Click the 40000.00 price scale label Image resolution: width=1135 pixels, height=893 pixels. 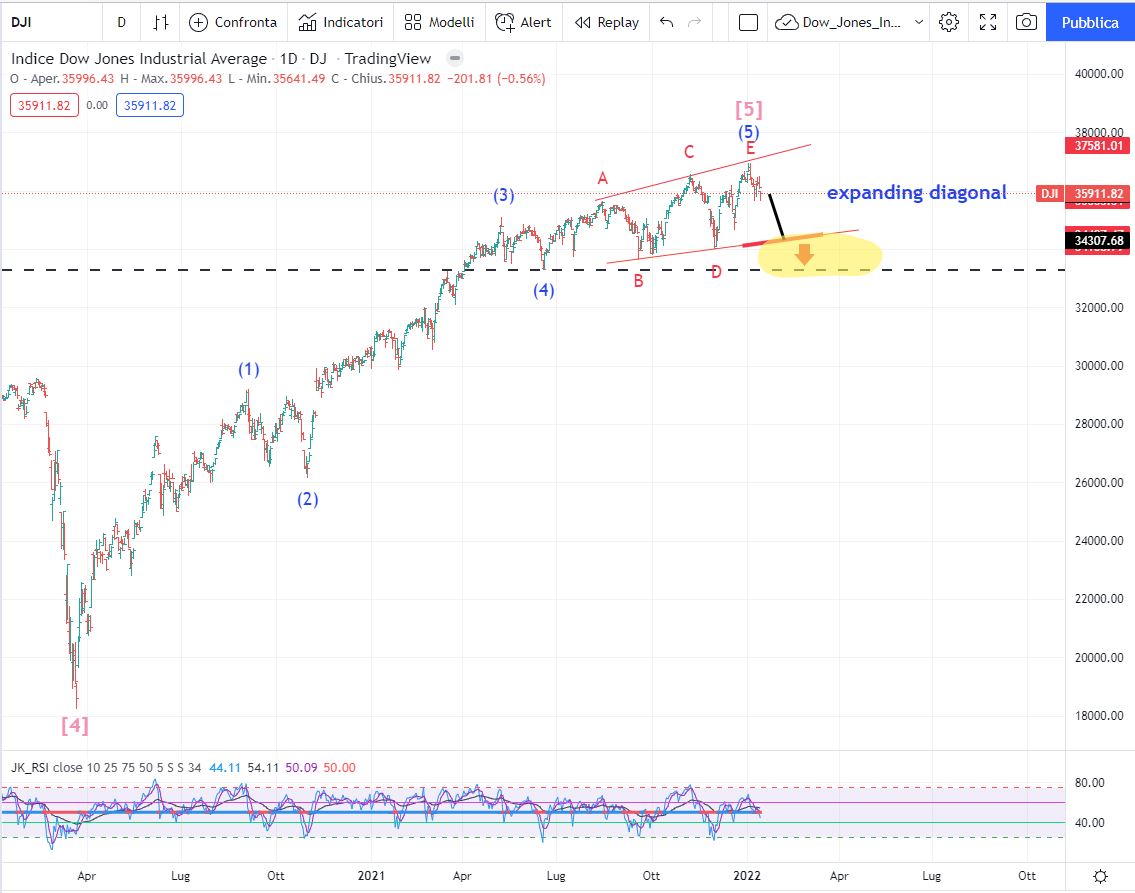(x=1099, y=74)
